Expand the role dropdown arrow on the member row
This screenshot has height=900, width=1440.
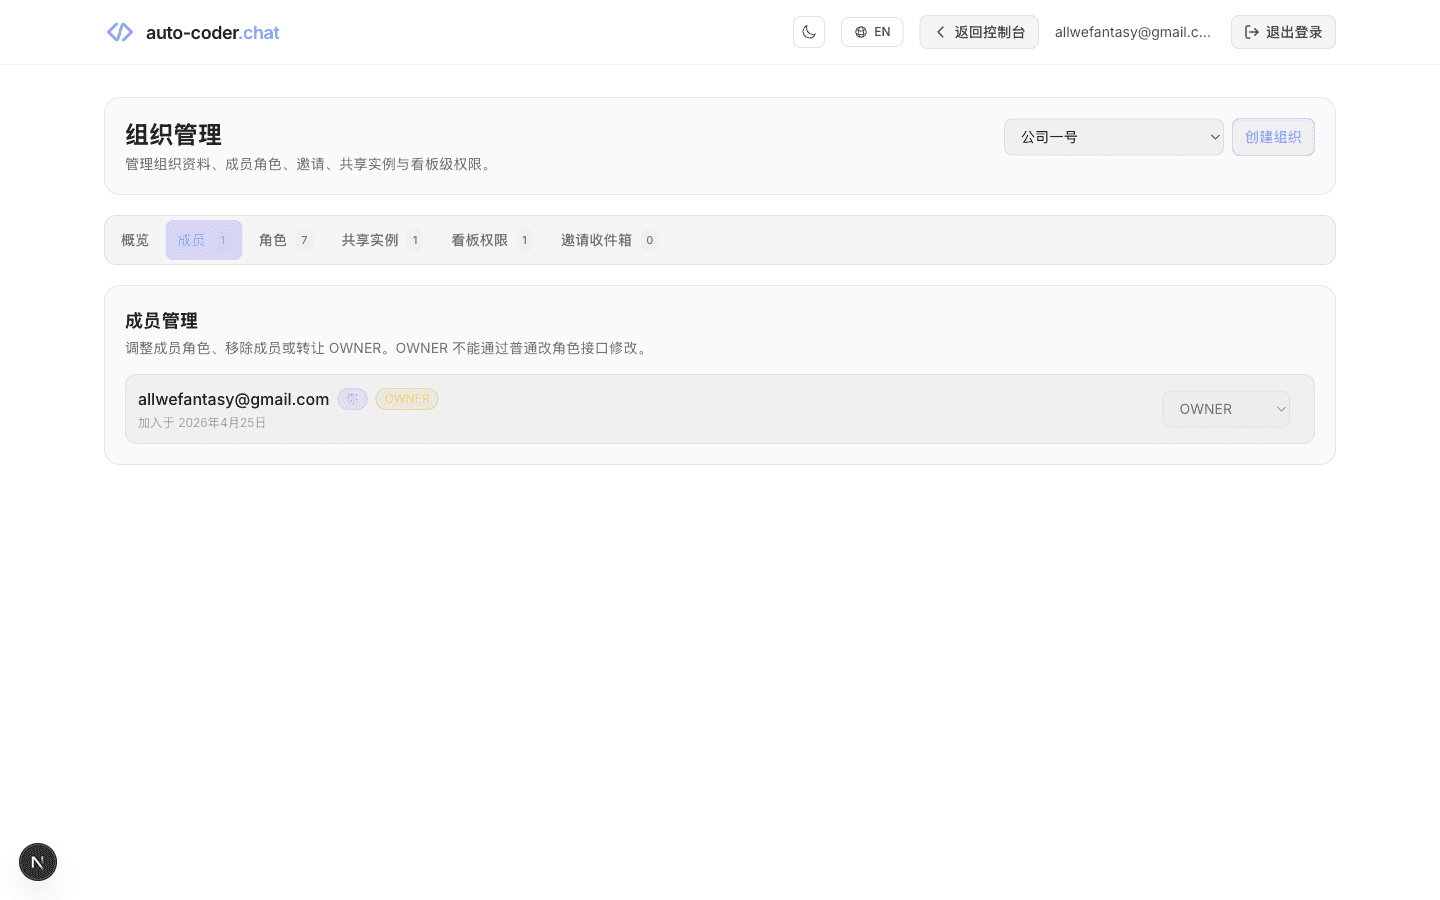(x=1280, y=409)
